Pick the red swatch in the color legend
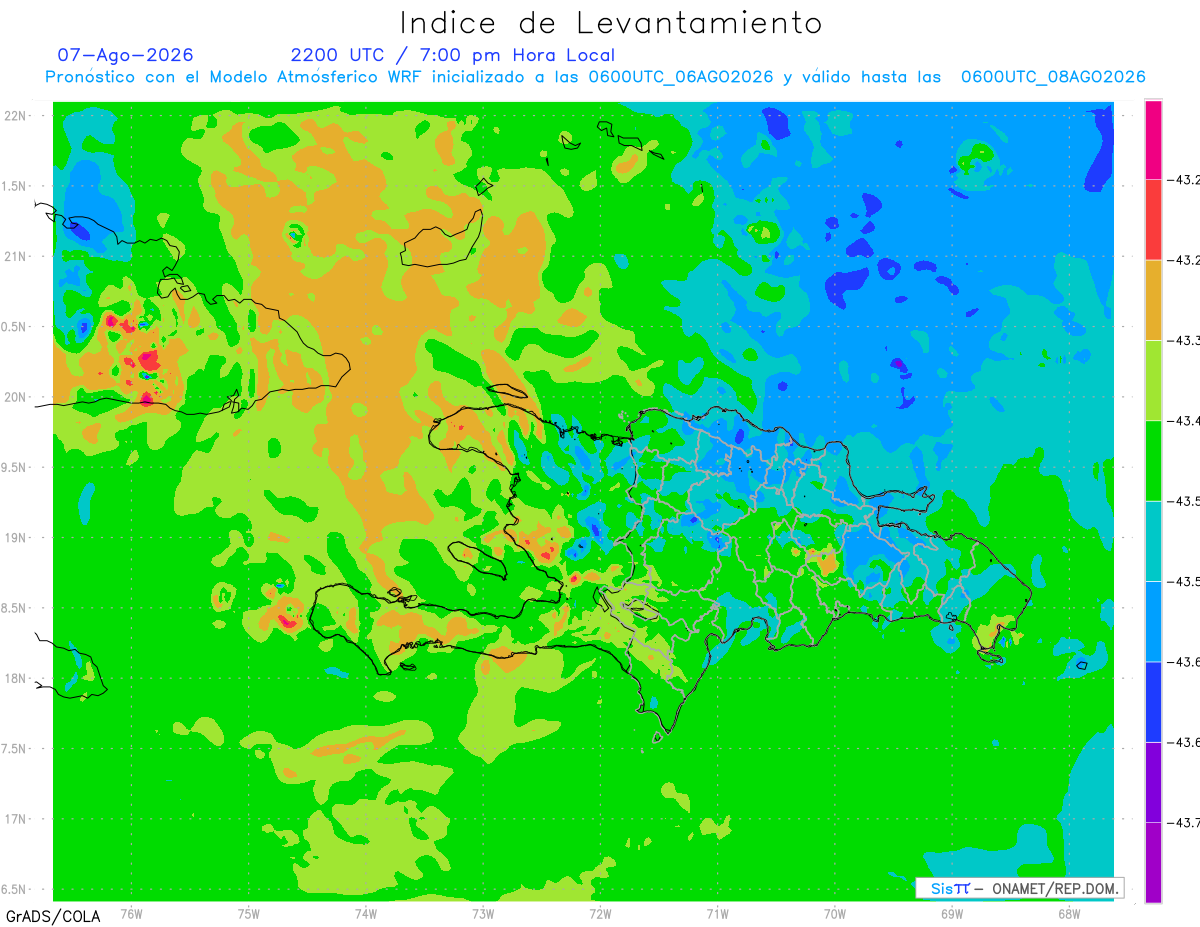Image resolution: width=1200 pixels, height=927 pixels. (1153, 220)
